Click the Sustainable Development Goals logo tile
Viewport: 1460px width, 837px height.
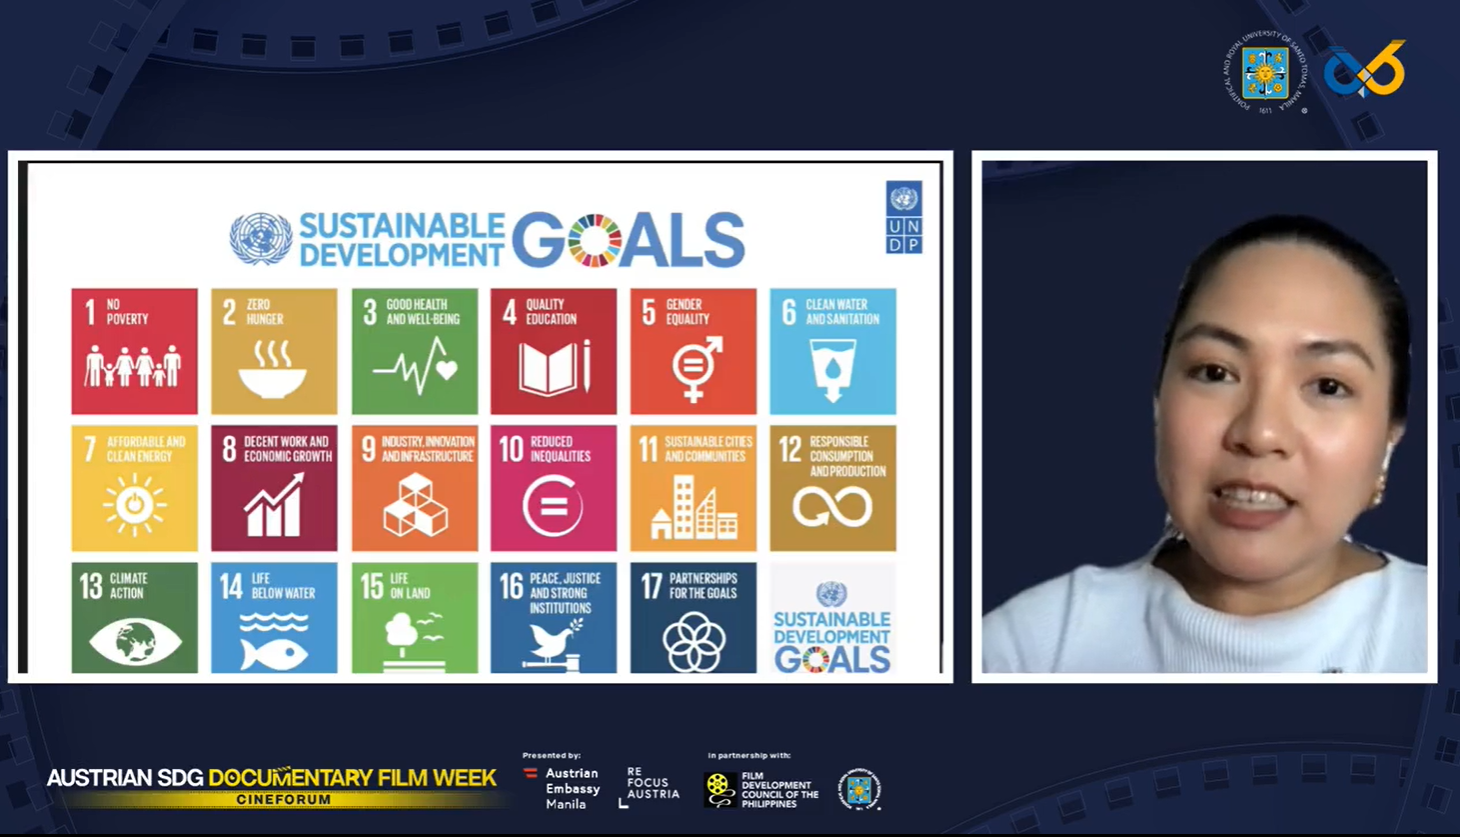833,618
